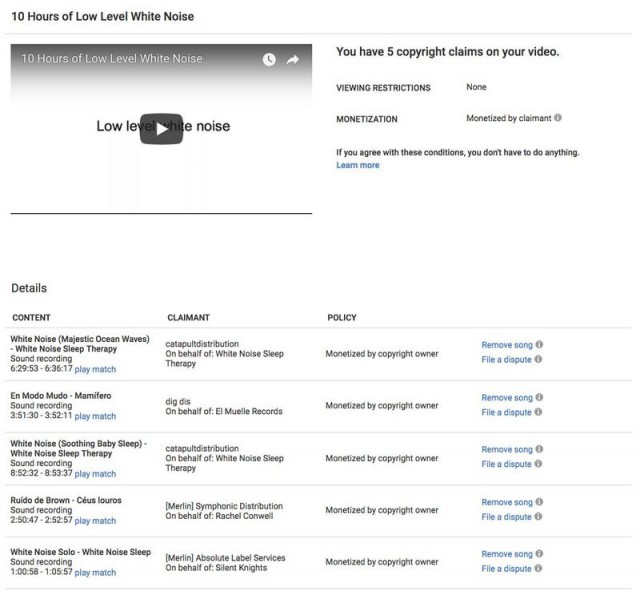
Task: Play match for Soothing Baby Sleep
Action: 95,474
